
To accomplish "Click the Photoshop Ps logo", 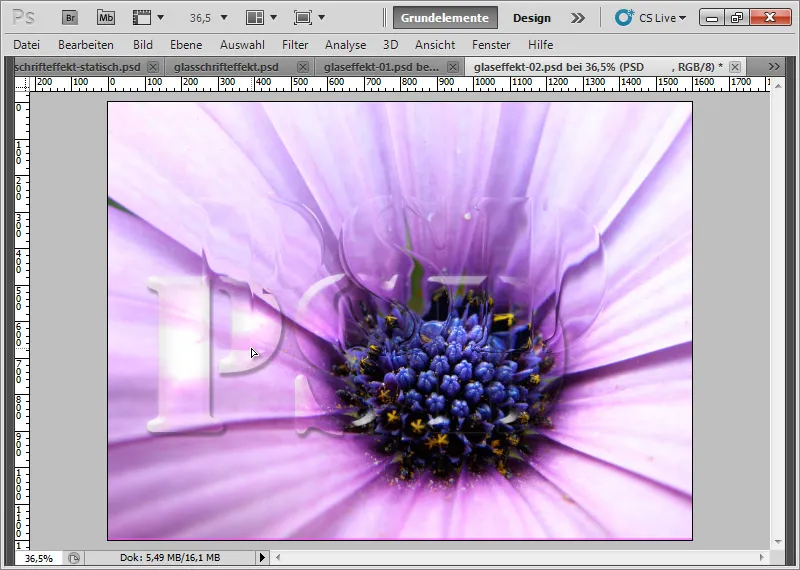I will (23, 18).
